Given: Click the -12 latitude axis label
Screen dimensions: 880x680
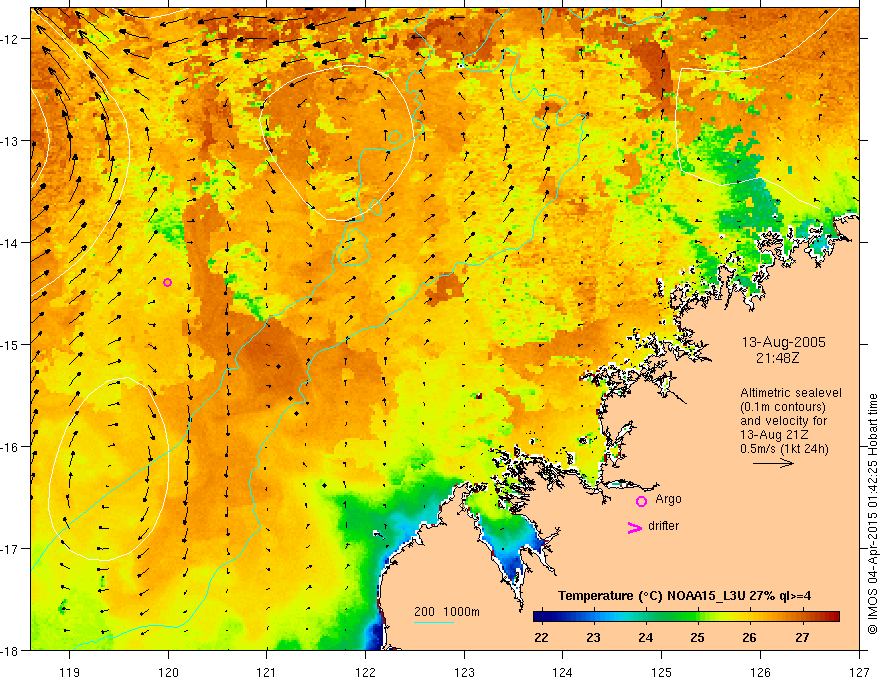Looking at the screenshot, I should click(x=10, y=39).
